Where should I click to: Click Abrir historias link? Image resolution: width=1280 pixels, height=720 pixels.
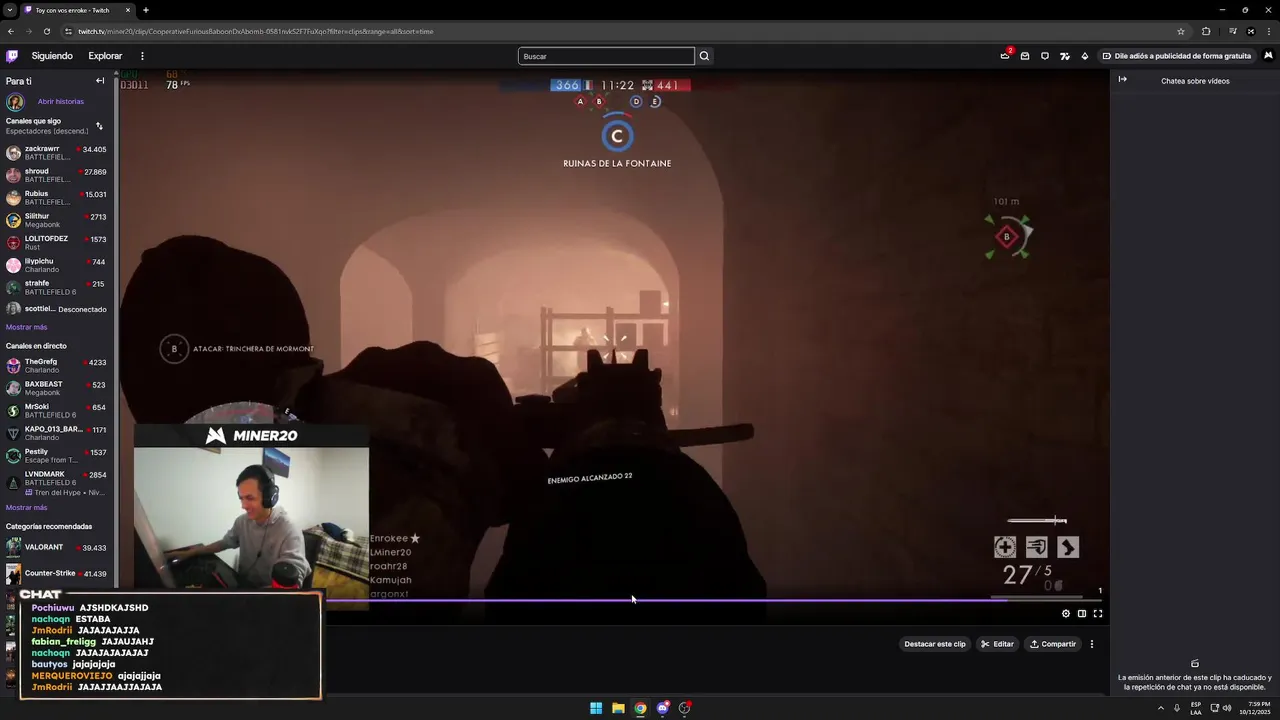click(x=61, y=101)
